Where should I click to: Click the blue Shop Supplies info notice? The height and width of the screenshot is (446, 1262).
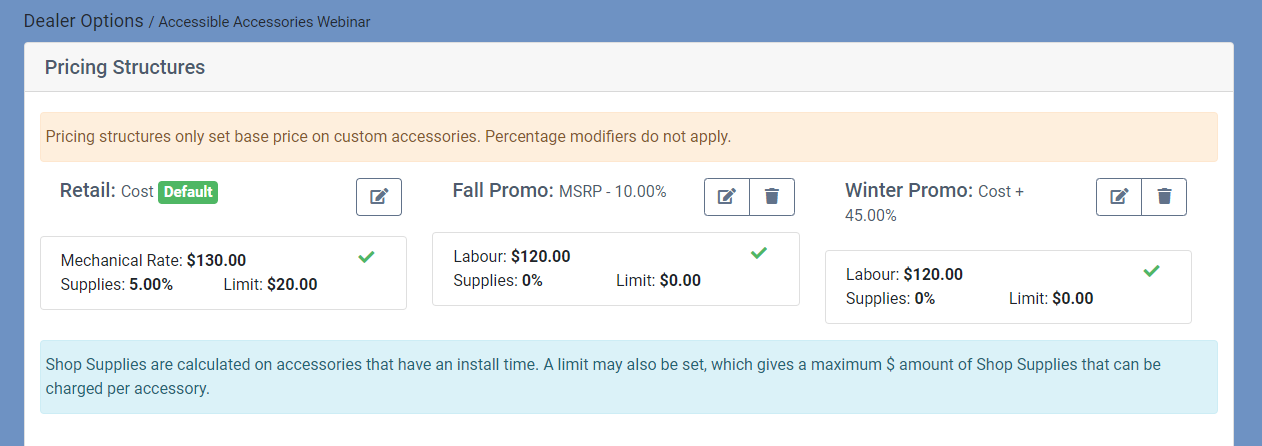[629, 377]
